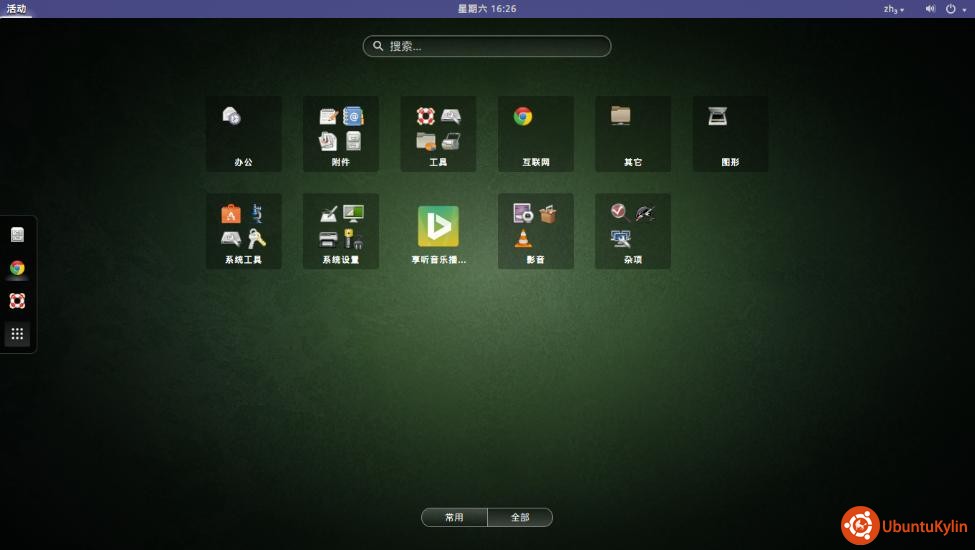Viewport: 975px width, 550px height.
Task: Toggle the show applications grid button in dock
Action: (17, 334)
